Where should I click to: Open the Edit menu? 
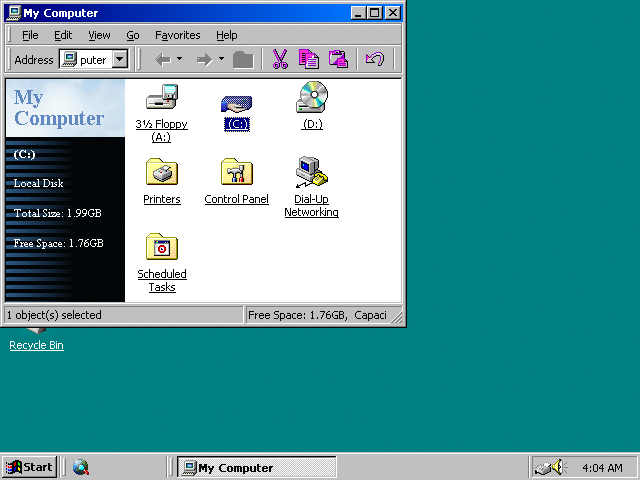coord(63,36)
